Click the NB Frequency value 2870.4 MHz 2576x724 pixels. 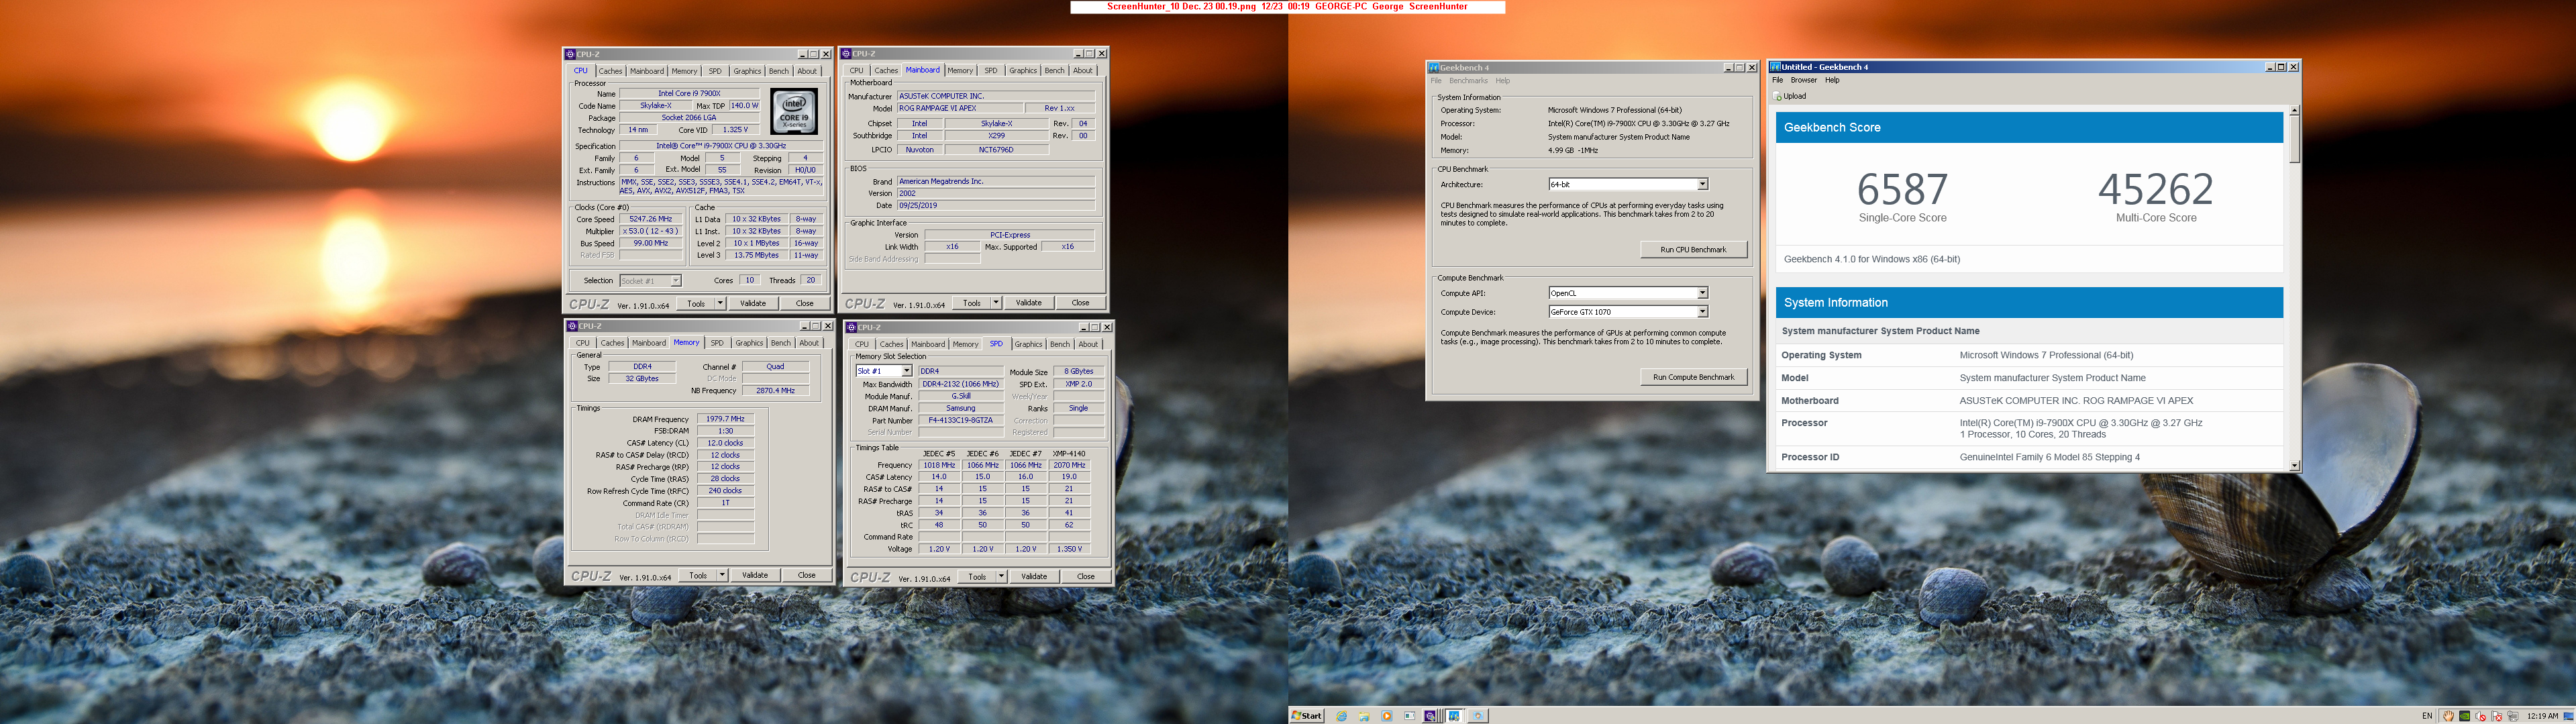(775, 391)
